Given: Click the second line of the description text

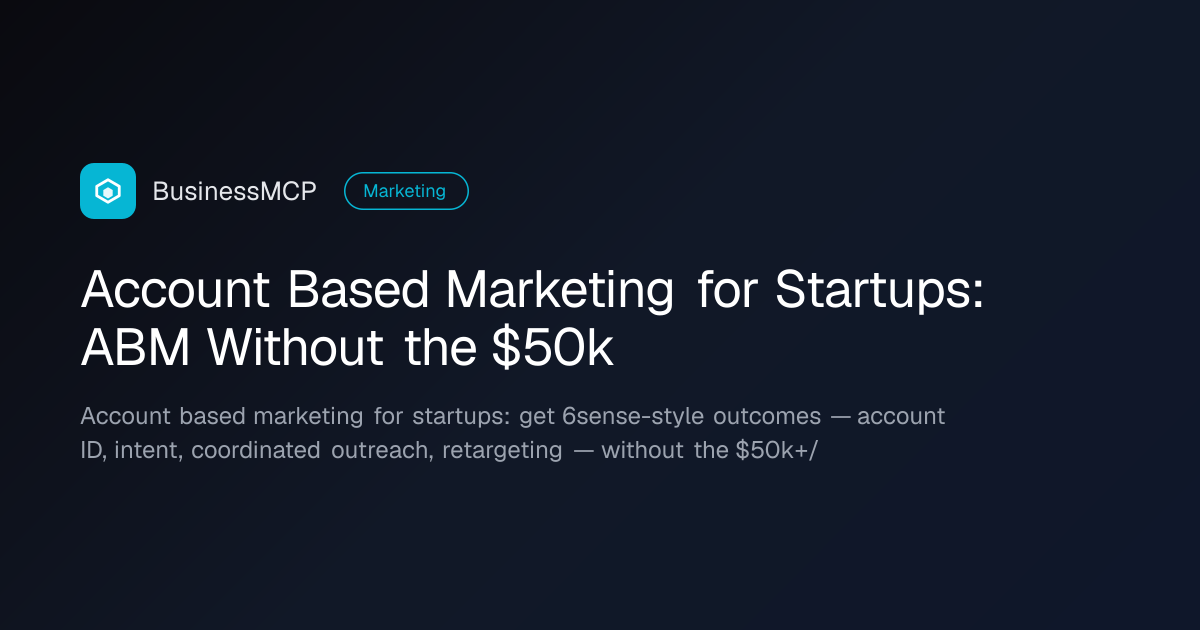Looking at the screenshot, I should pos(449,450).
